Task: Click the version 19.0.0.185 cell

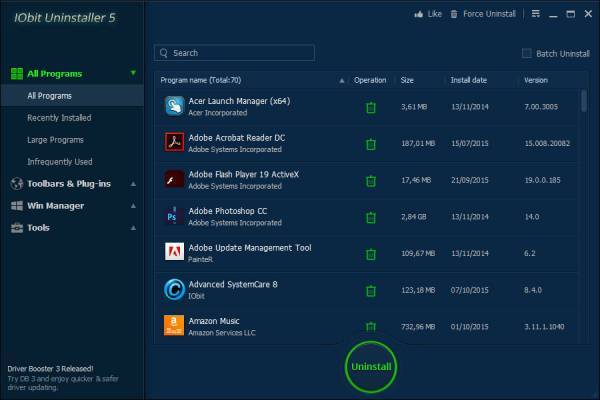Action: click(542, 180)
